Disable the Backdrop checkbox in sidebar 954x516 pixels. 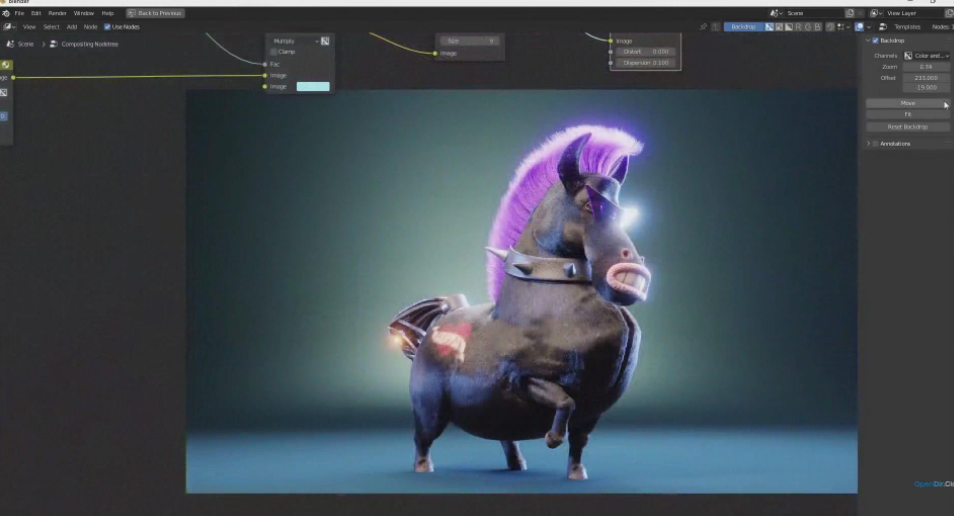(876, 41)
